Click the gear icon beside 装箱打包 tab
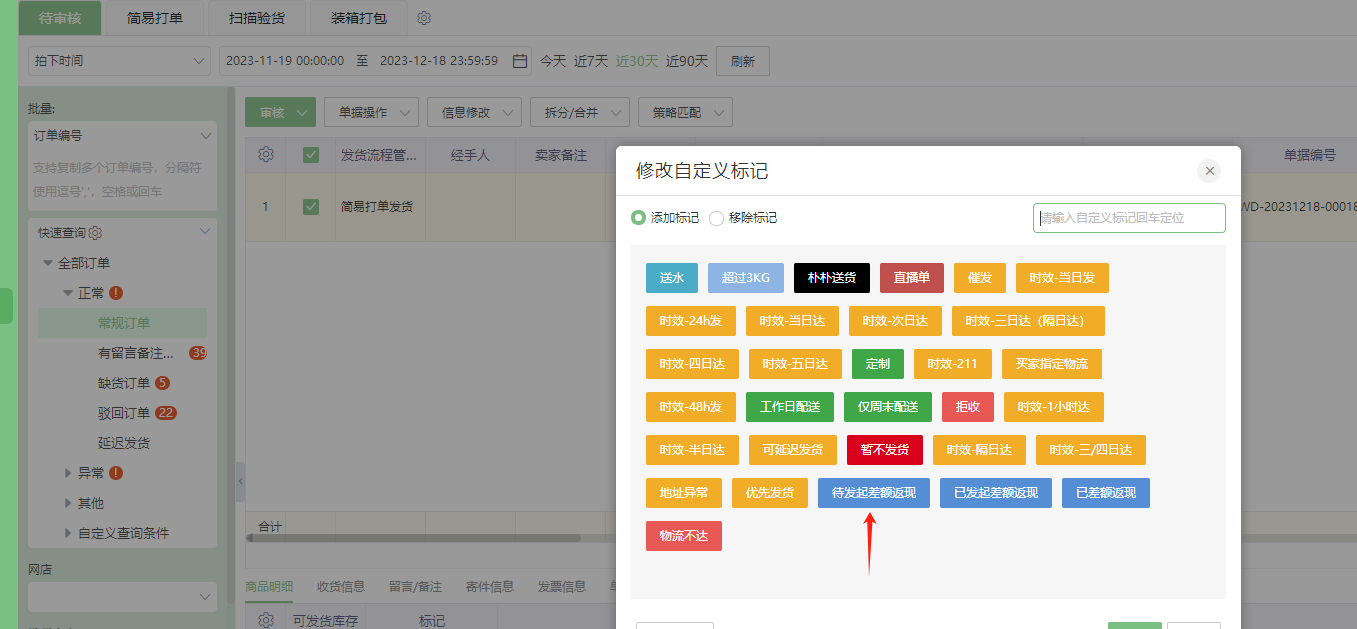Image resolution: width=1357 pixels, height=629 pixels. click(424, 19)
